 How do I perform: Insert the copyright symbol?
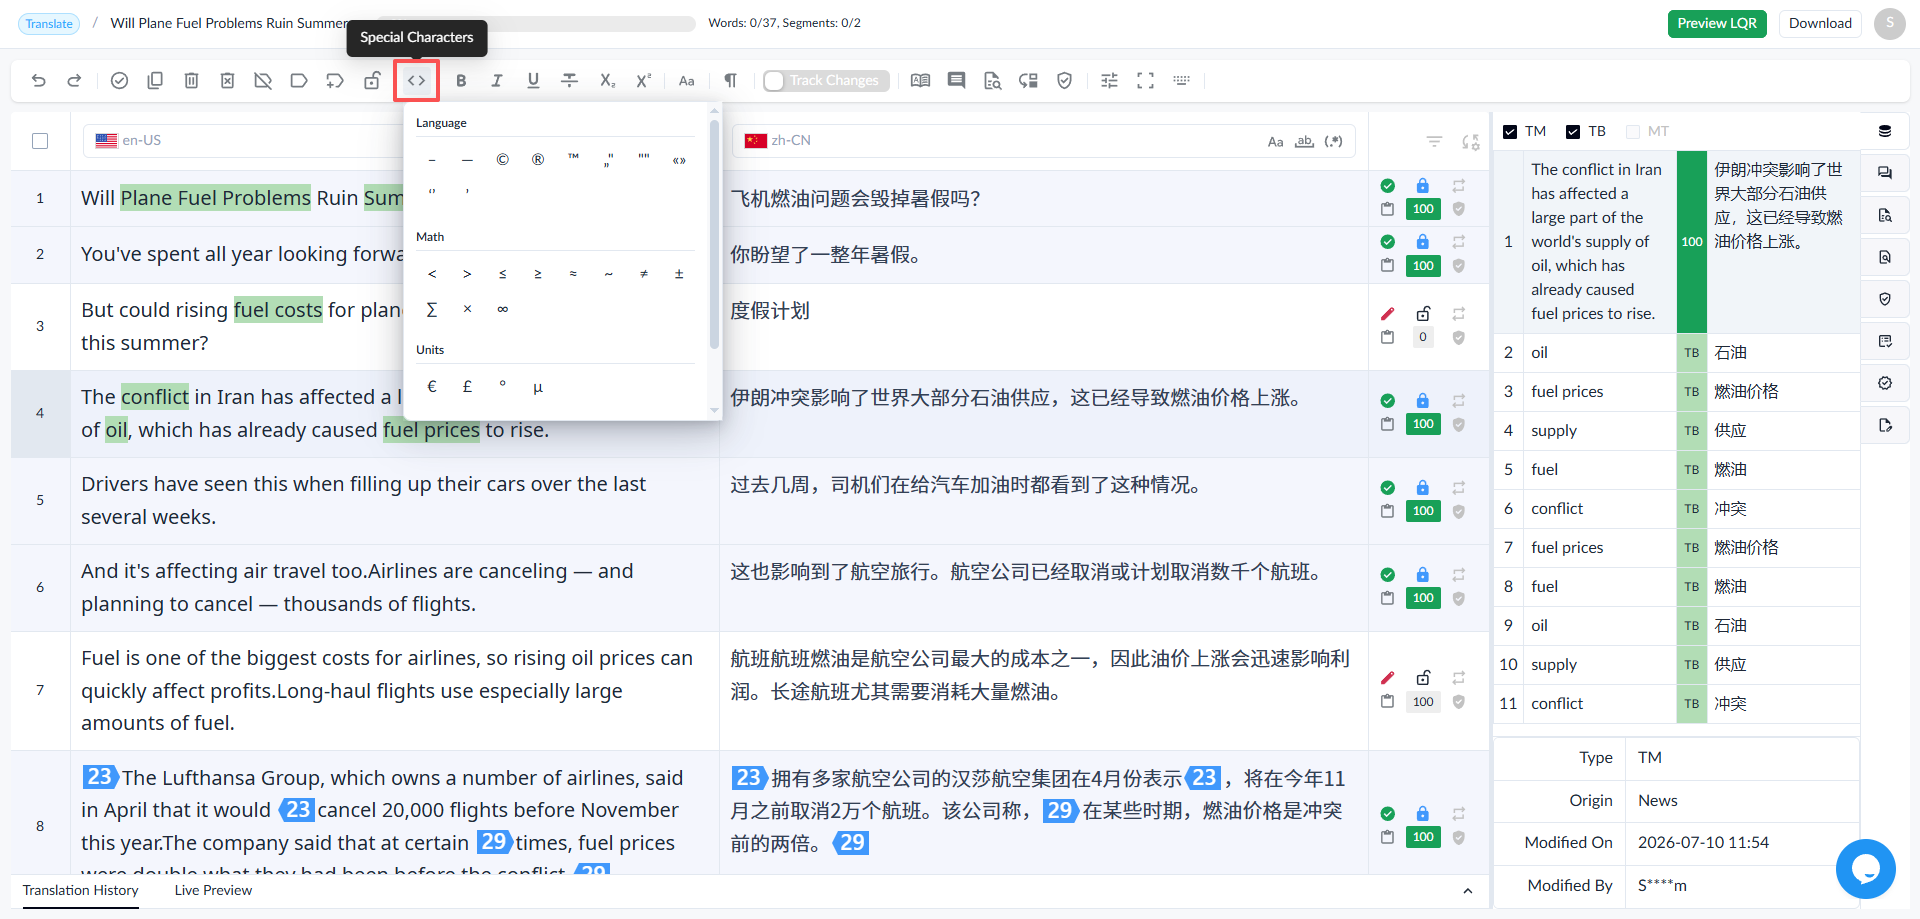coord(502,160)
